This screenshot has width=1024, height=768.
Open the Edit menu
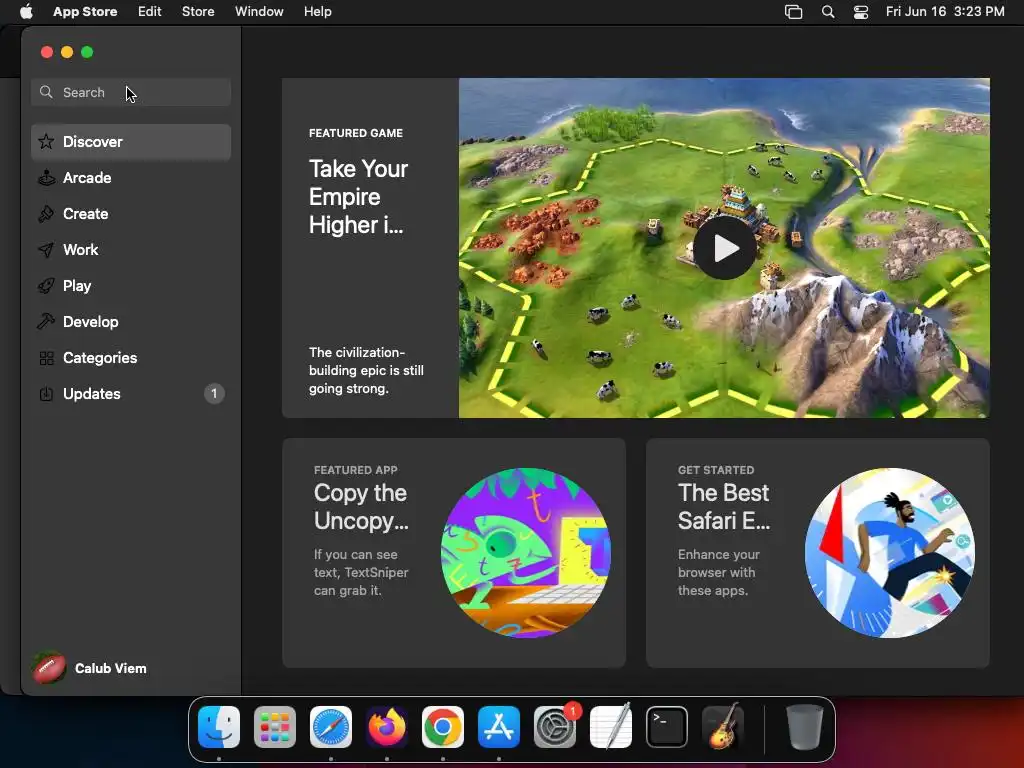pos(150,12)
